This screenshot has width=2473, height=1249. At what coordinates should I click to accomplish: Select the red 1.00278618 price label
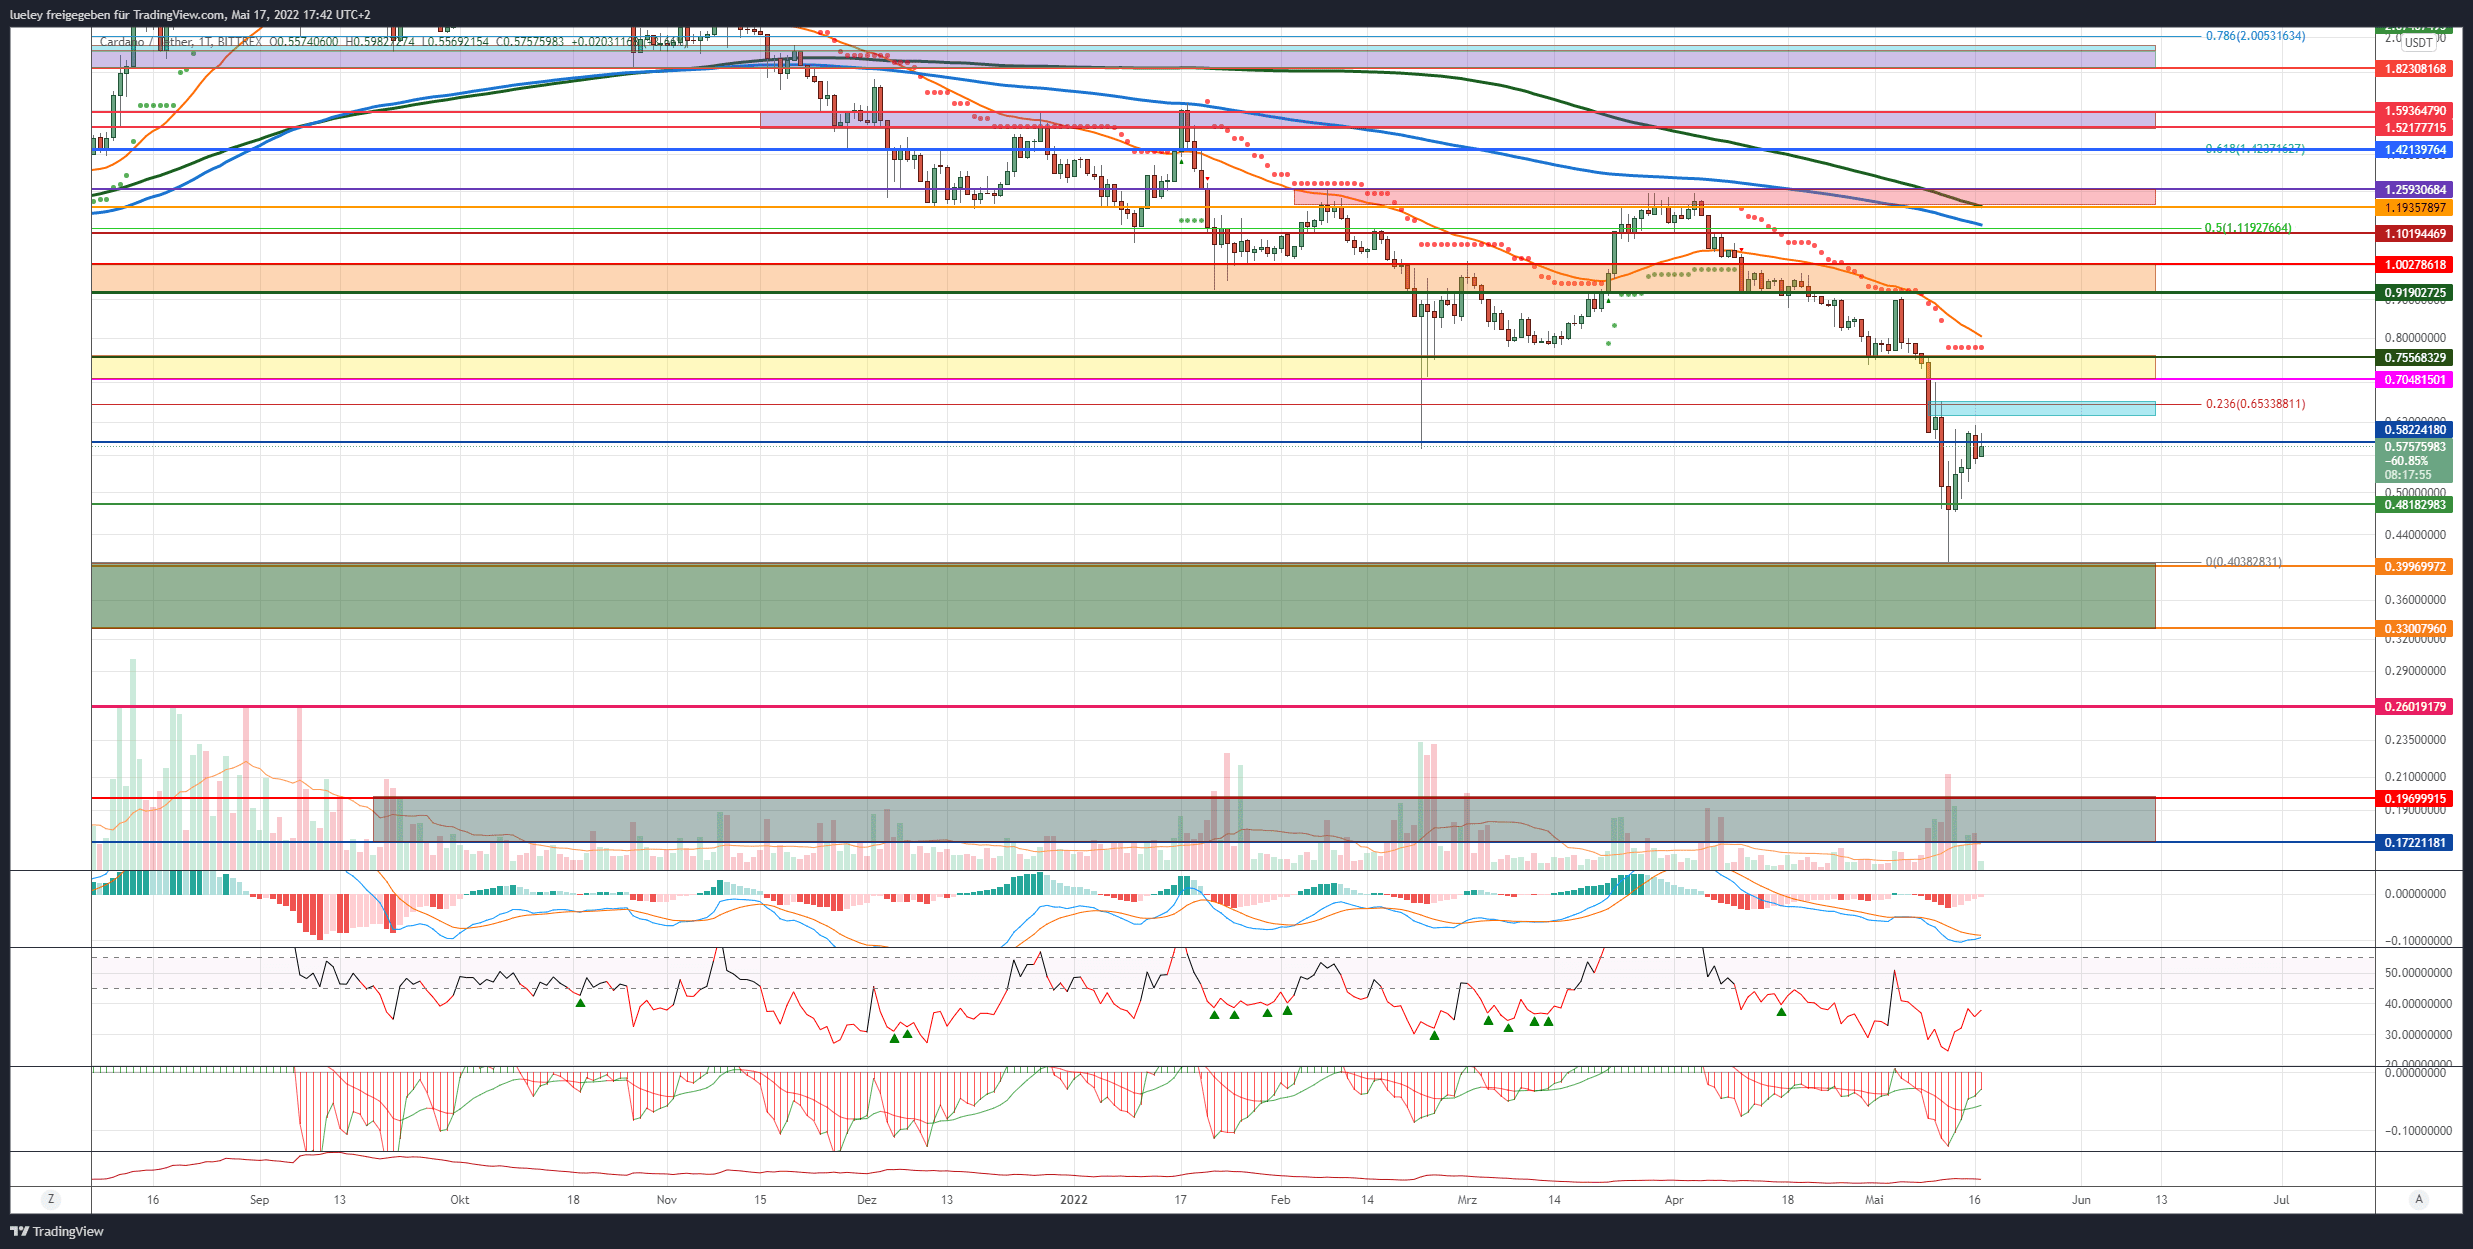point(2413,265)
